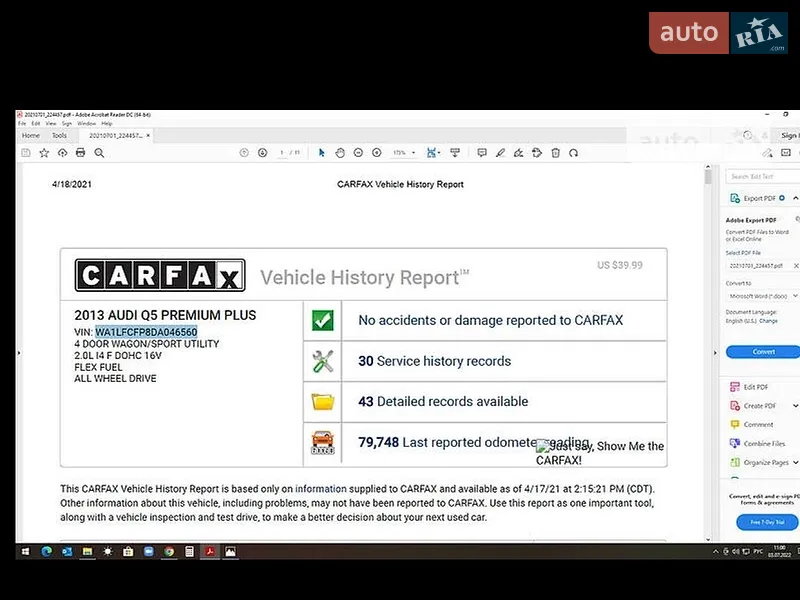The height and width of the screenshot is (600, 800).
Task: Collapse the Export PDF section
Action: pos(795,198)
